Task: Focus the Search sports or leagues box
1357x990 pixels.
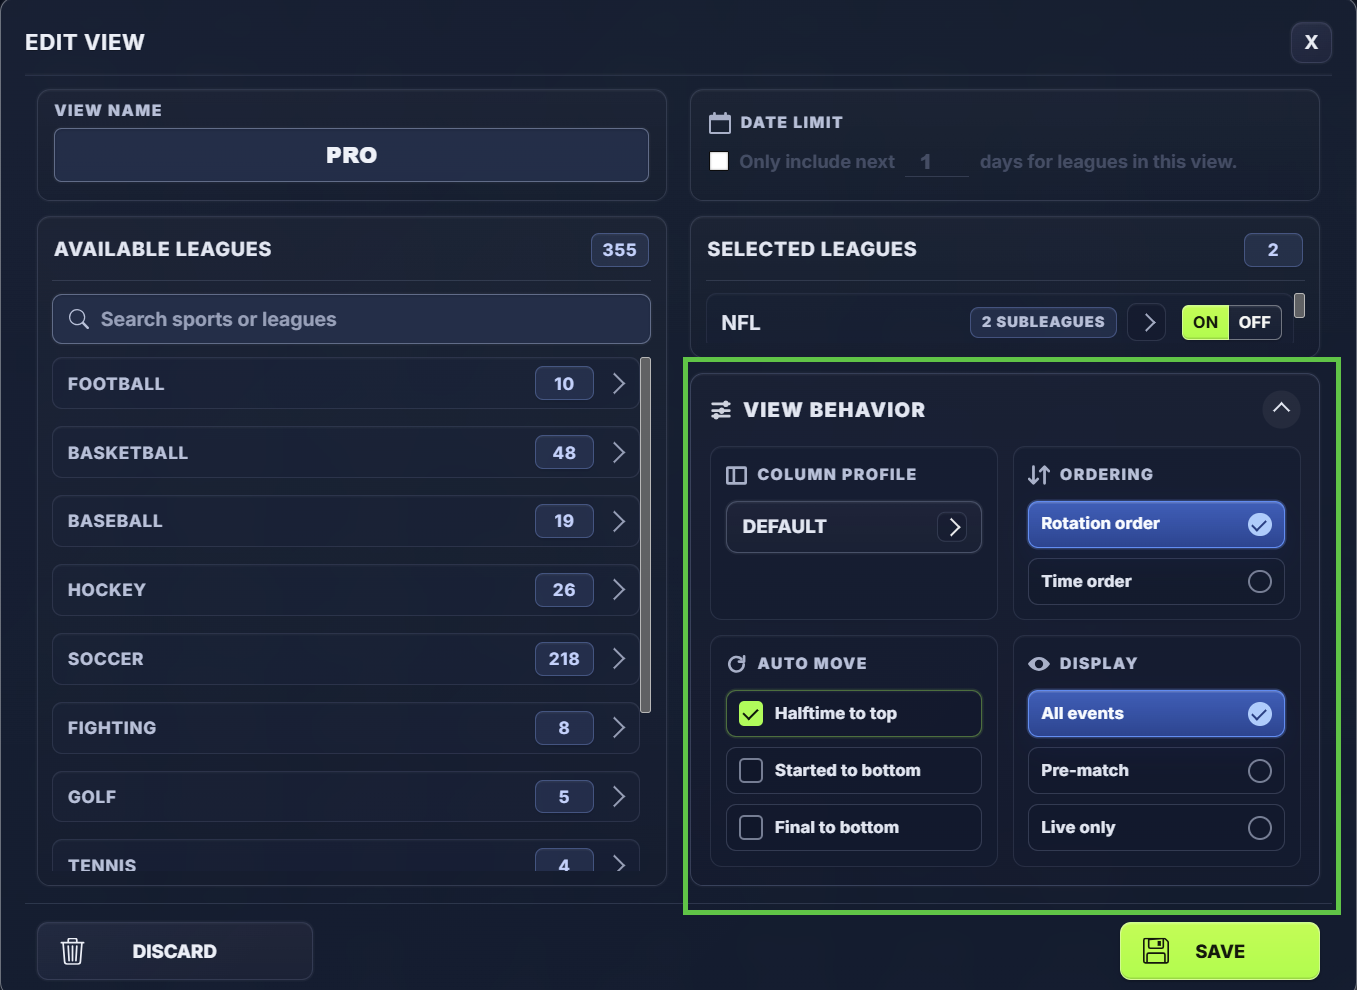Action: tap(351, 319)
